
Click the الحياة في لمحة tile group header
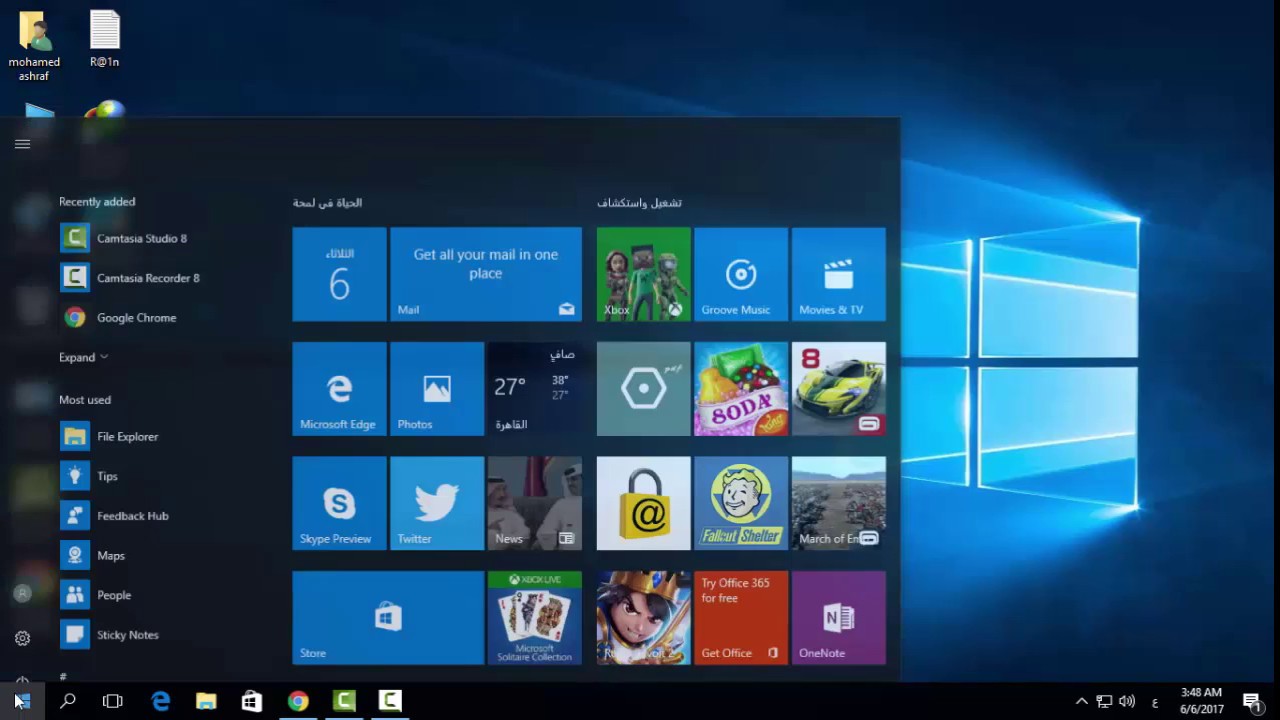tap(327, 203)
